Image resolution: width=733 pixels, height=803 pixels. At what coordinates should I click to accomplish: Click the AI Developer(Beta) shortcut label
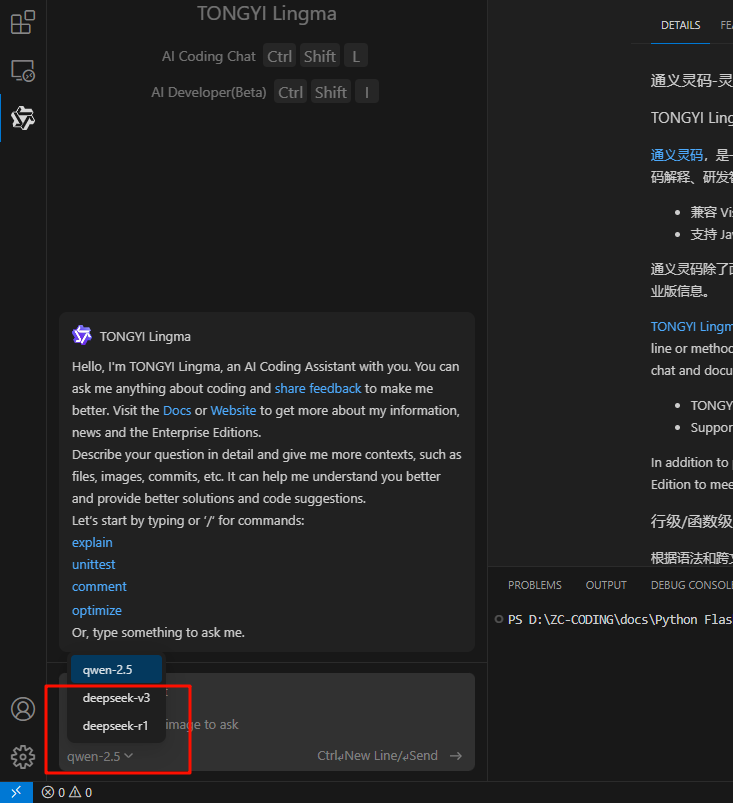click(x=209, y=92)
